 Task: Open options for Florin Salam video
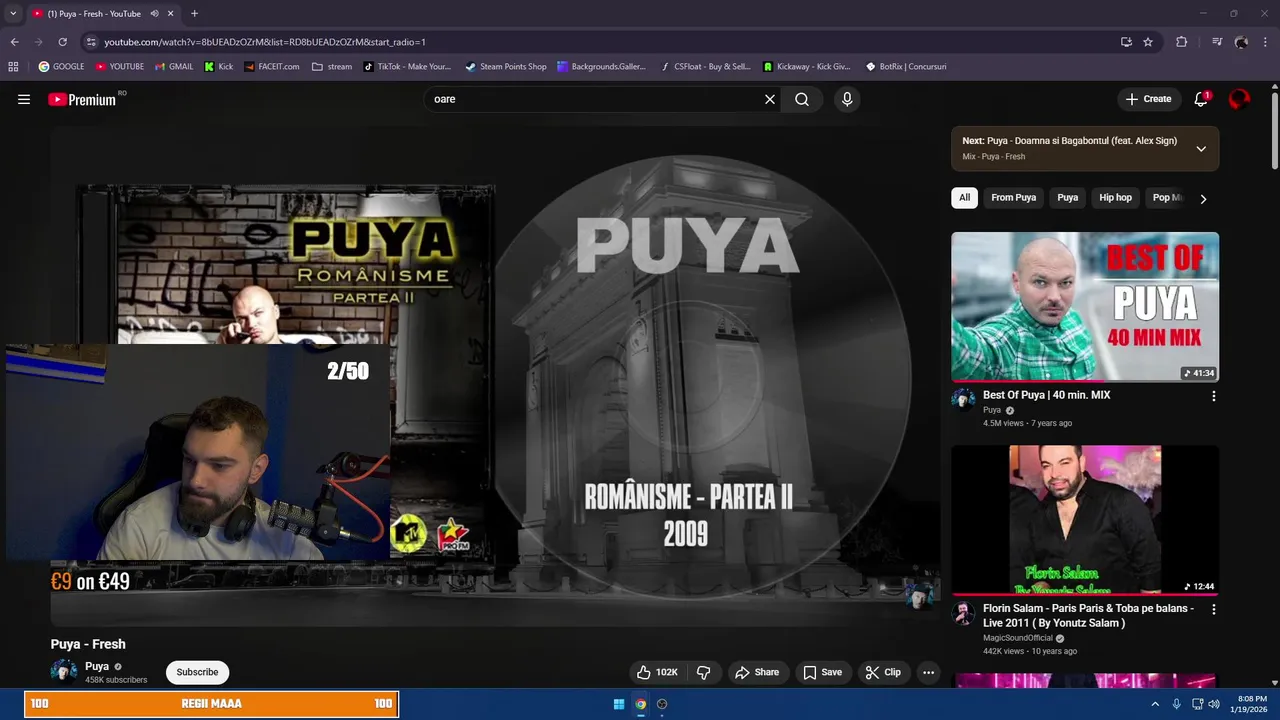pos(1213,609)
